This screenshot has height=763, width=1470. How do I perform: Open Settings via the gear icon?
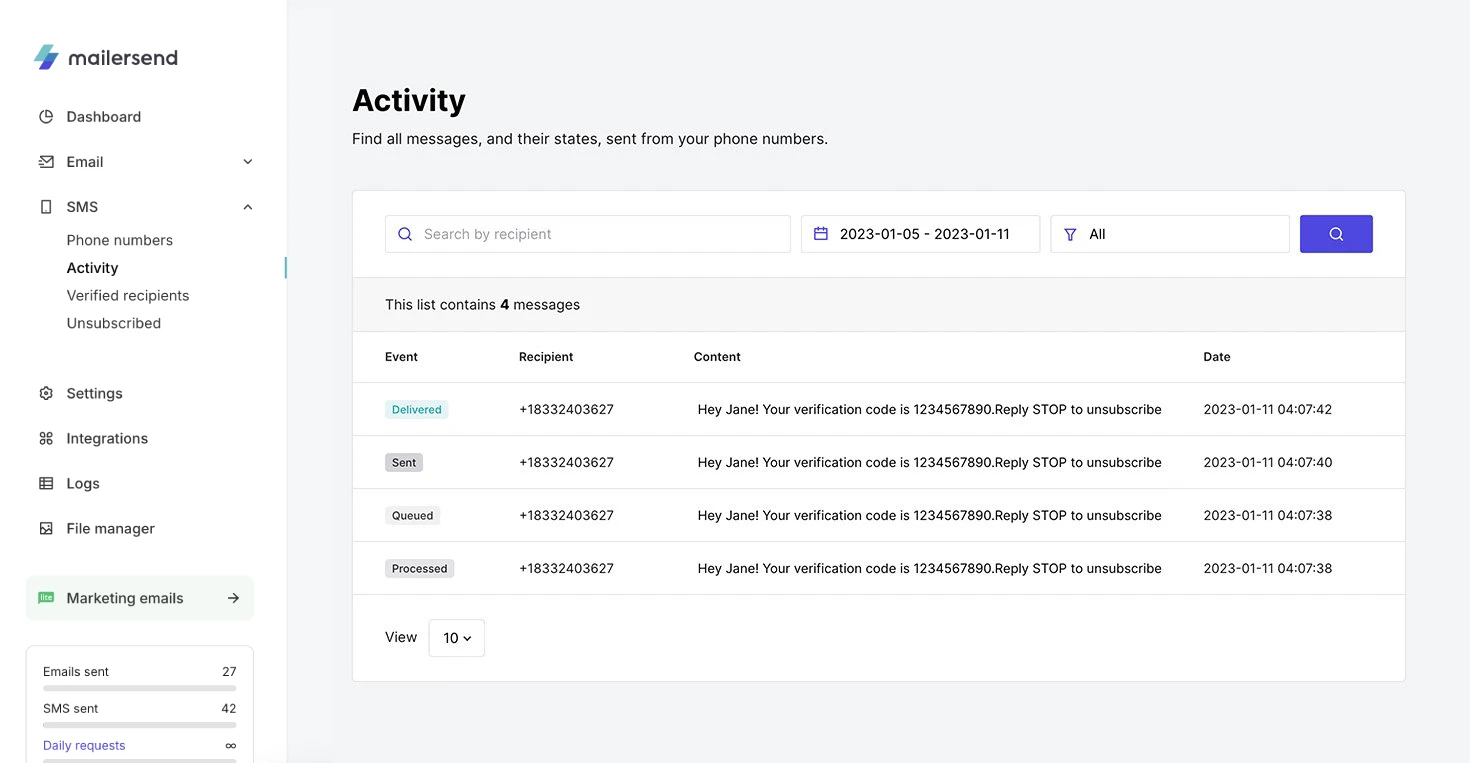46,393
